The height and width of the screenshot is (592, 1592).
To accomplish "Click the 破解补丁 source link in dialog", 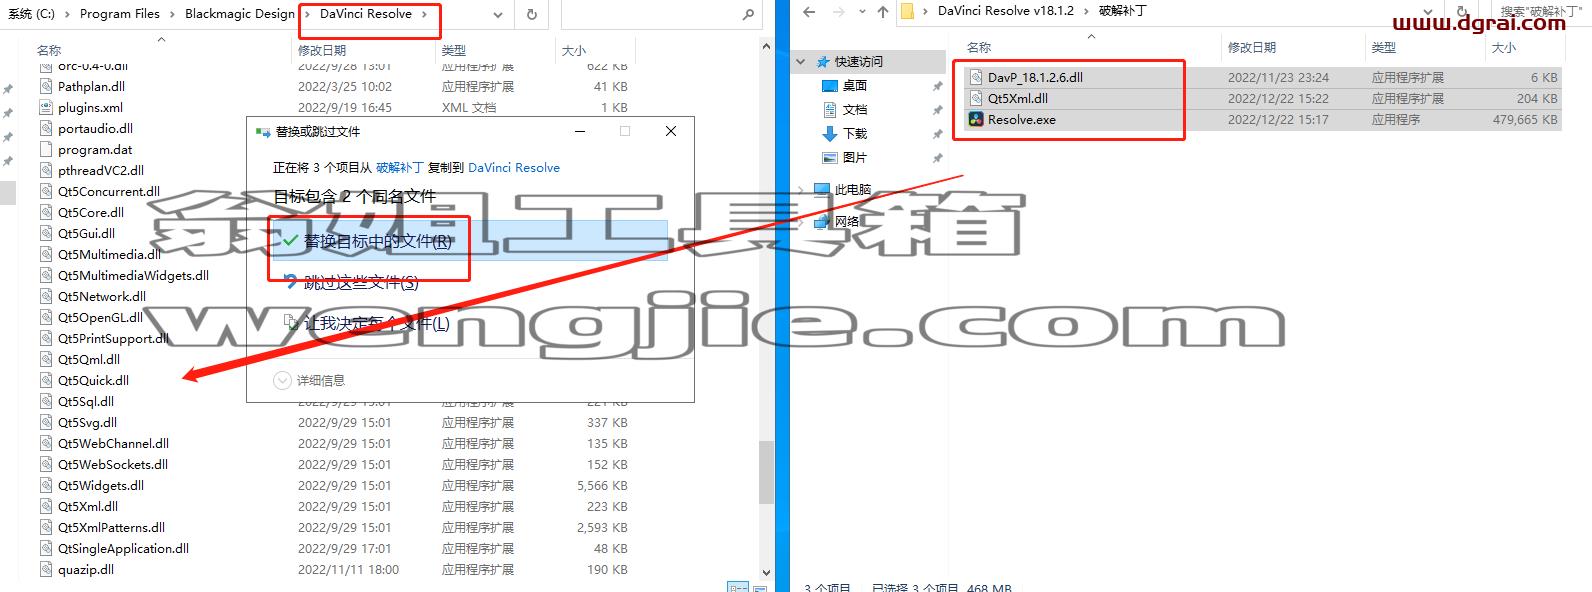I will pyautogui.click(x=400, y=167).
